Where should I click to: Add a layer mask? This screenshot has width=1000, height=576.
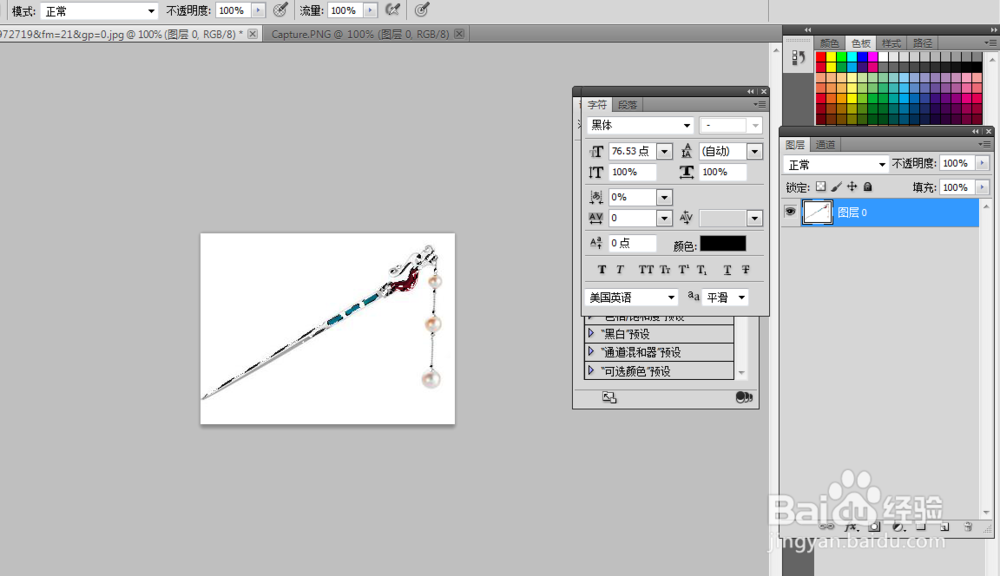[874, 527]
